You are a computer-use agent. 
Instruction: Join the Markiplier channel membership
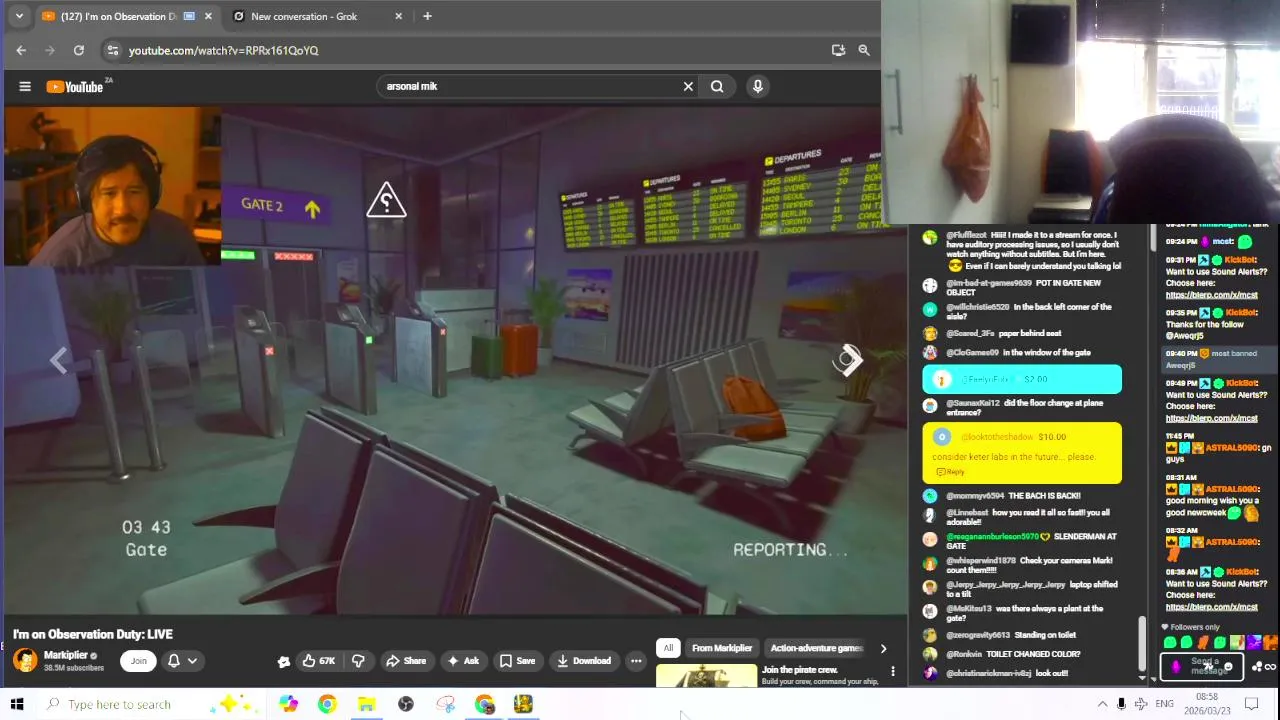point(138,660)
